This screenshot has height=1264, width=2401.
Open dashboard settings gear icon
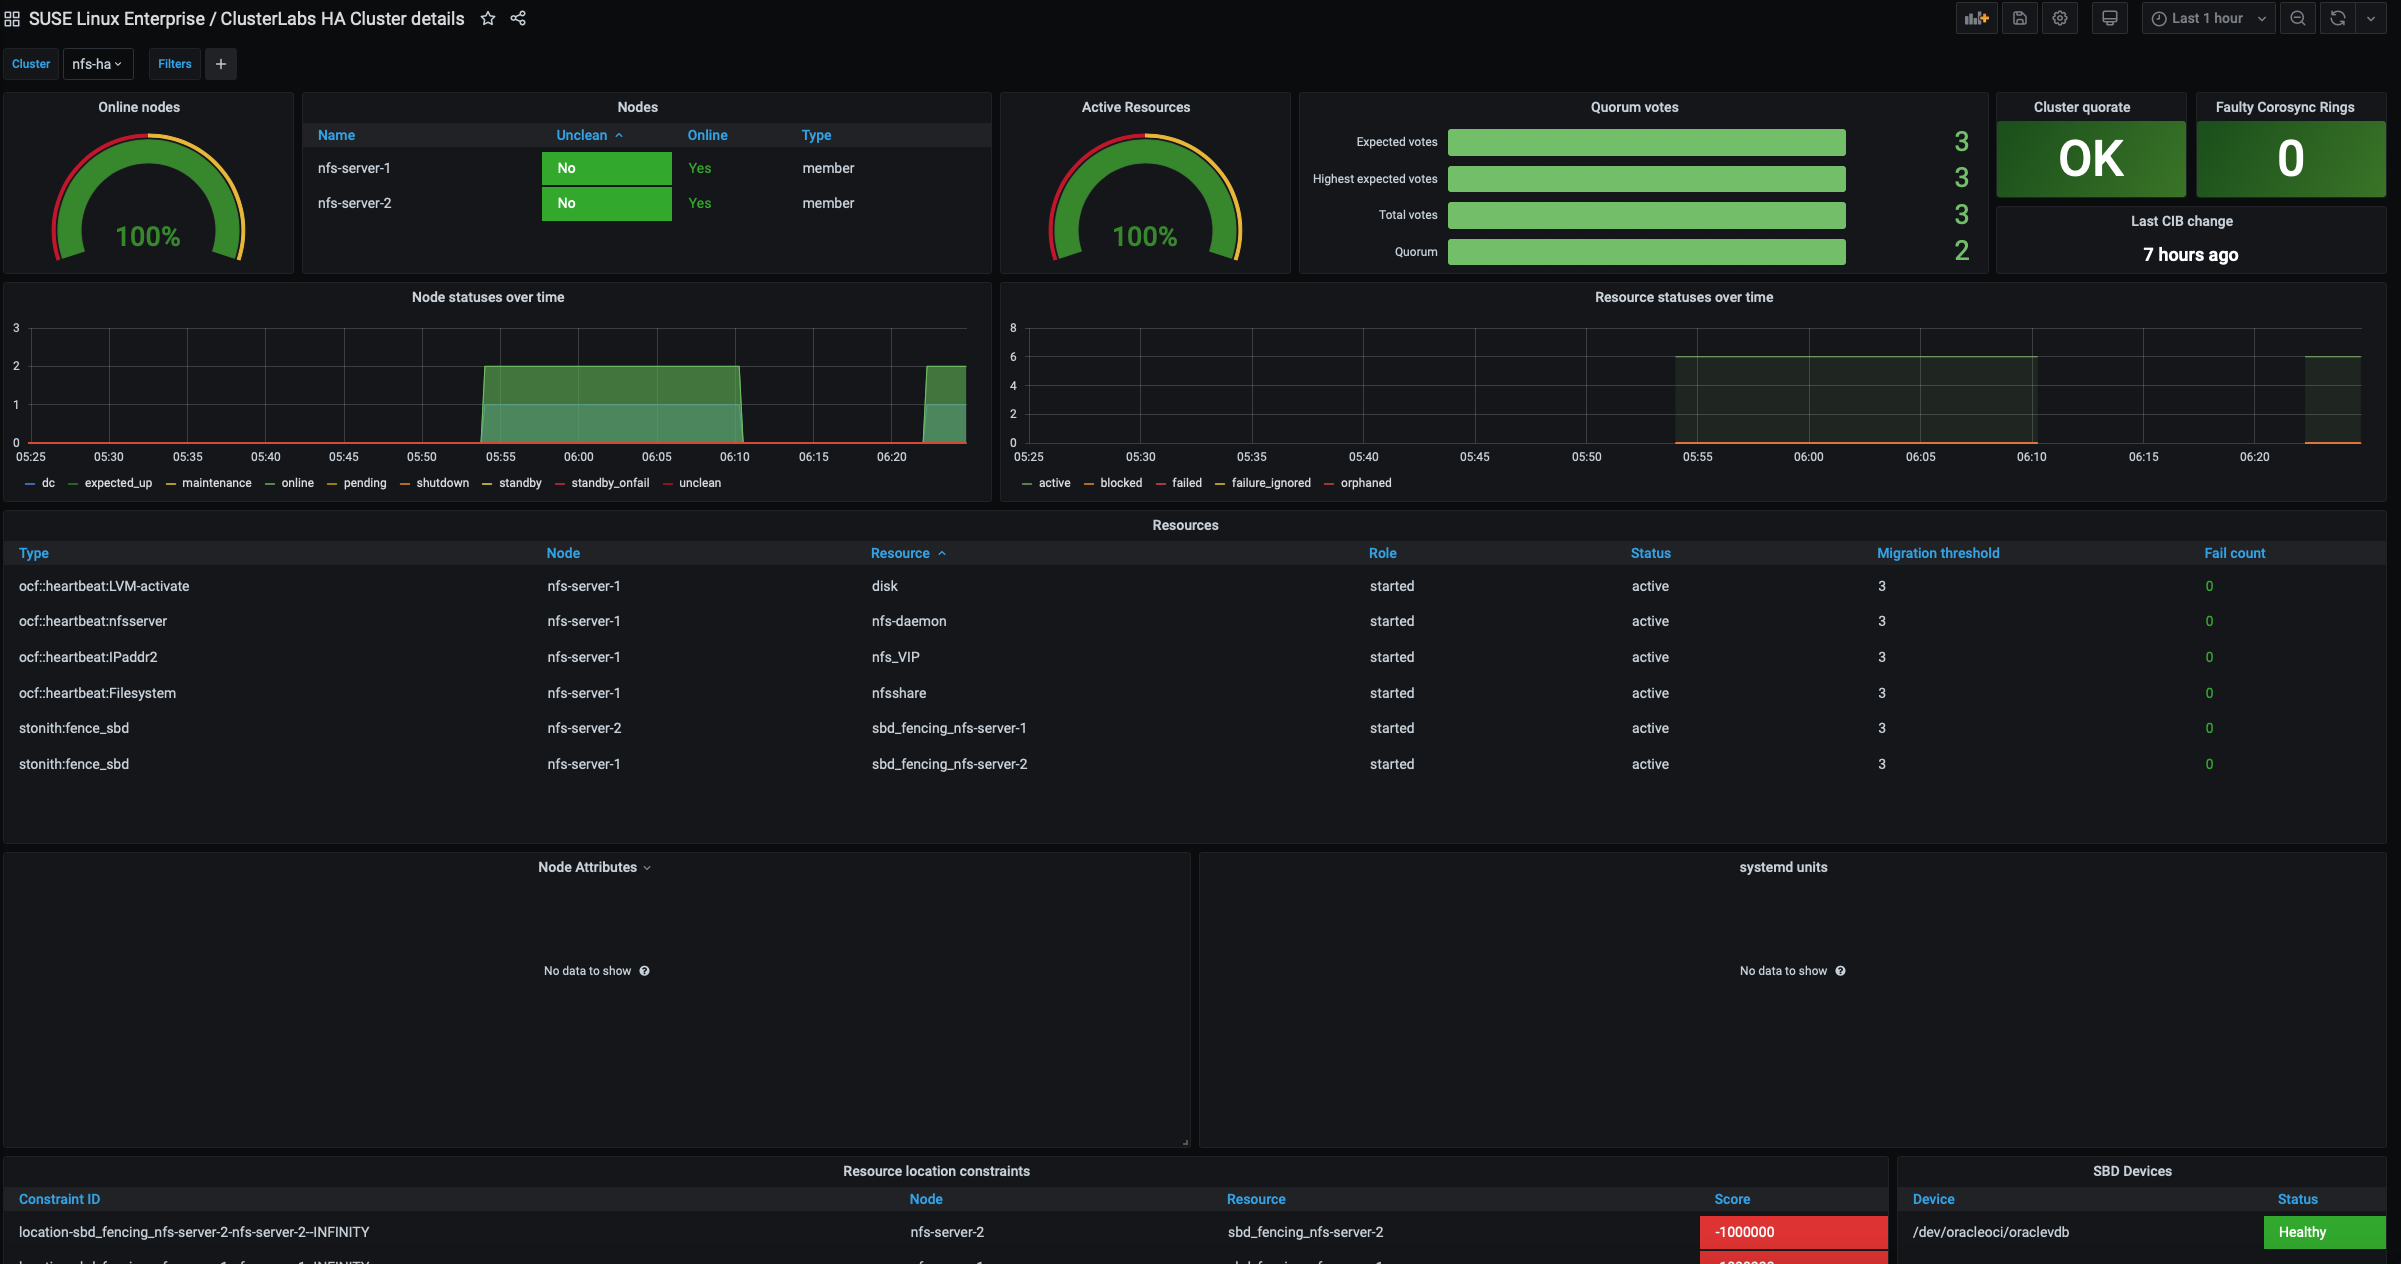(2060, 18)
